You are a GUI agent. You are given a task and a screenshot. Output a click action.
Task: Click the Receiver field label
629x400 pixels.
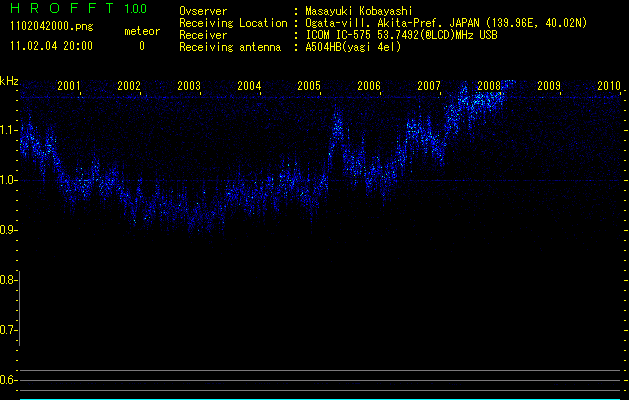pyautogui.click(x=203, y=35)
